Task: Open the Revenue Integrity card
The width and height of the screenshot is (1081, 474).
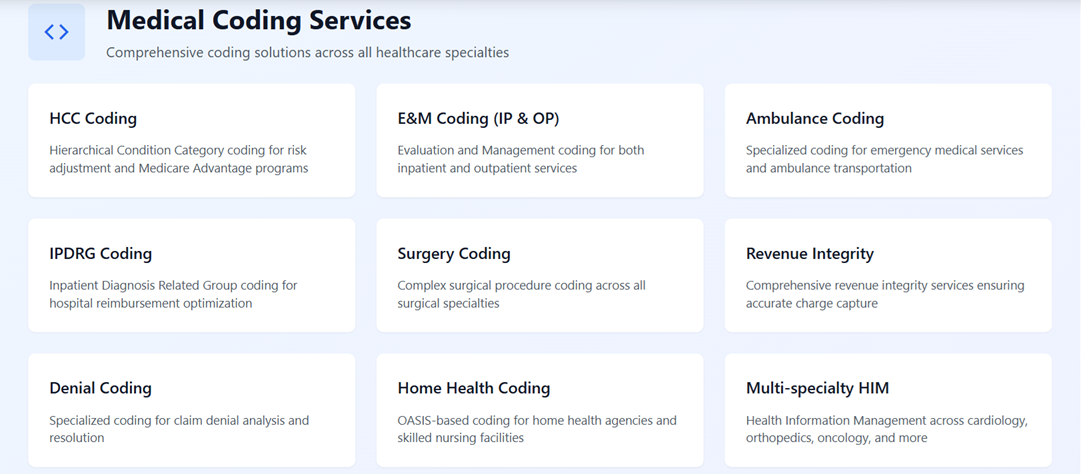Action: [x=888, y=276]
